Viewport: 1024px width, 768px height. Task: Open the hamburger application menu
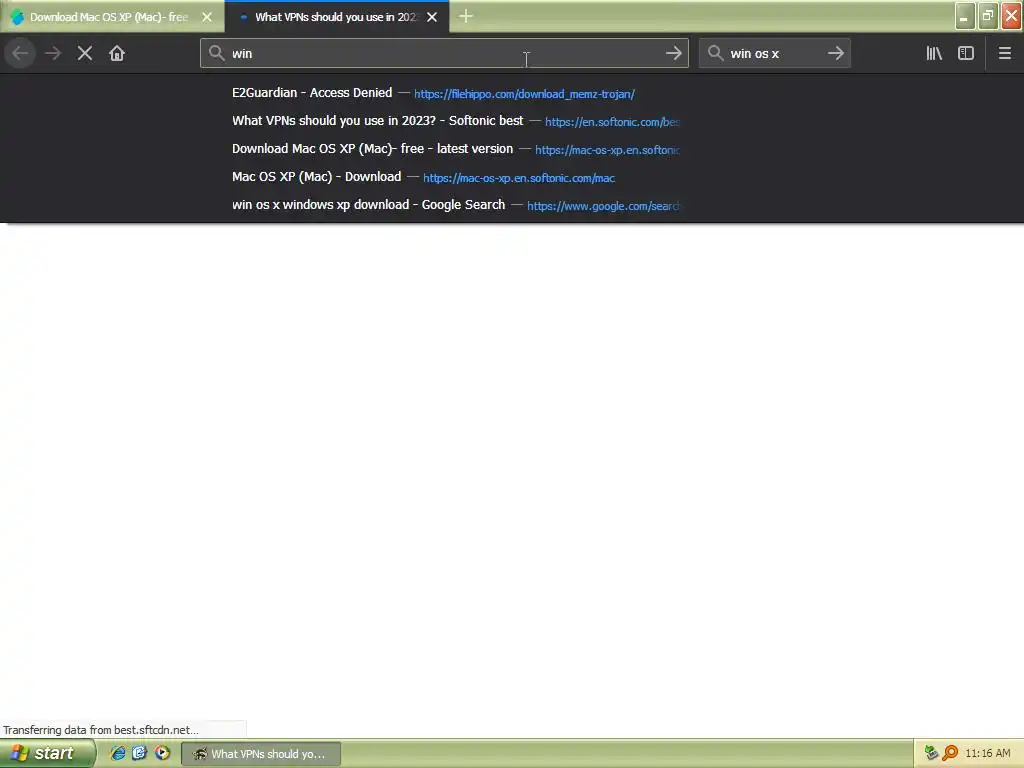tap(1004, 54)
